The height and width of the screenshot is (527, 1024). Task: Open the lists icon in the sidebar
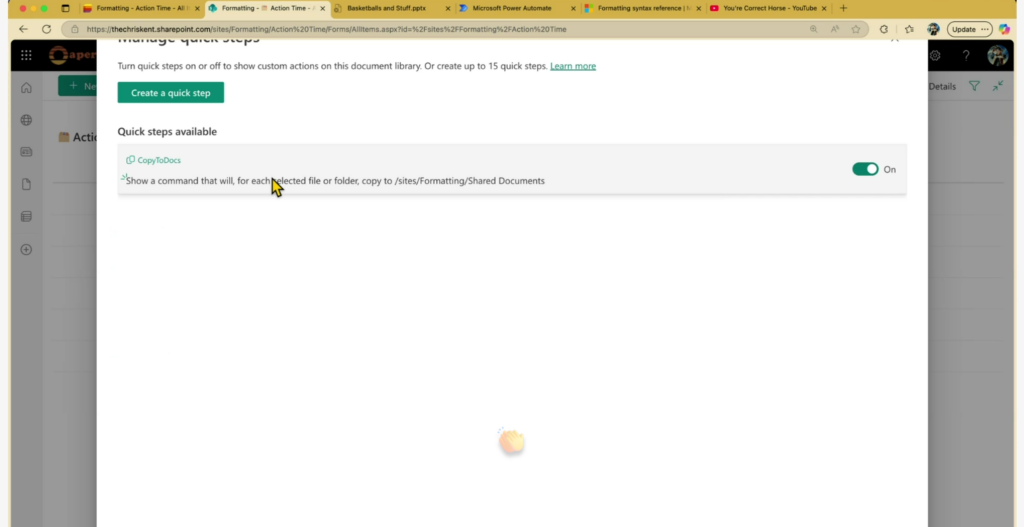click(x=26, y=217)
